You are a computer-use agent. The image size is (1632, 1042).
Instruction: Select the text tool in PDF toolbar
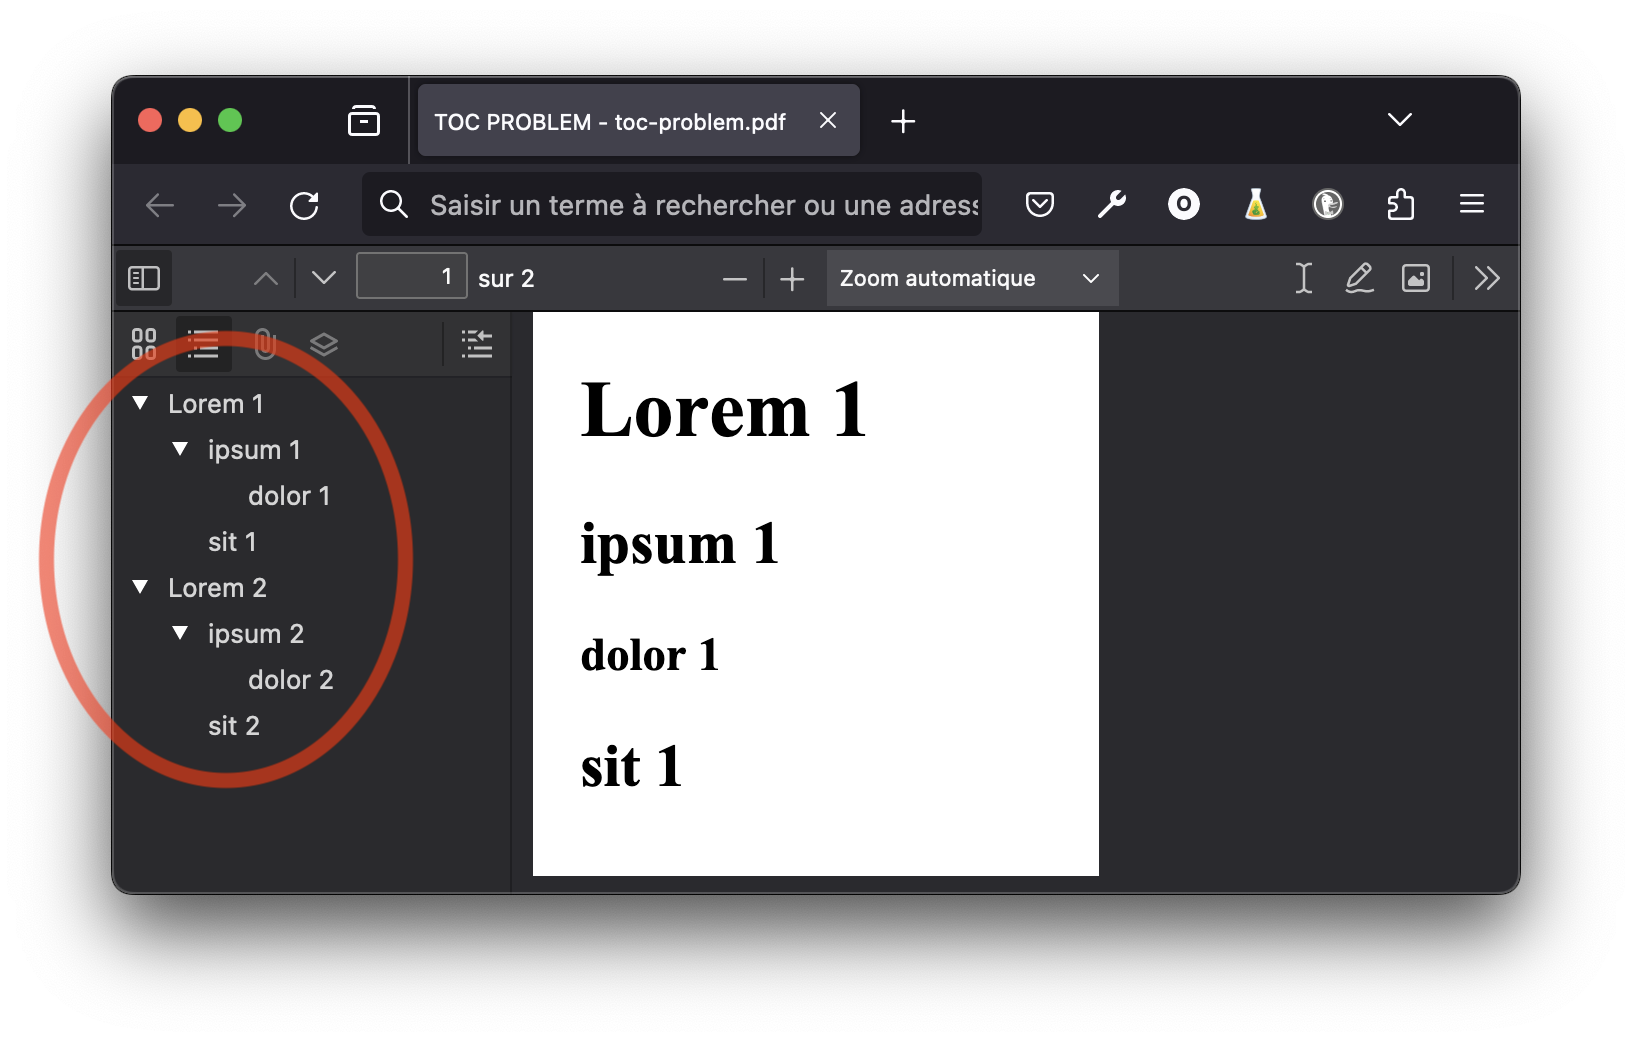[1303, 278]
